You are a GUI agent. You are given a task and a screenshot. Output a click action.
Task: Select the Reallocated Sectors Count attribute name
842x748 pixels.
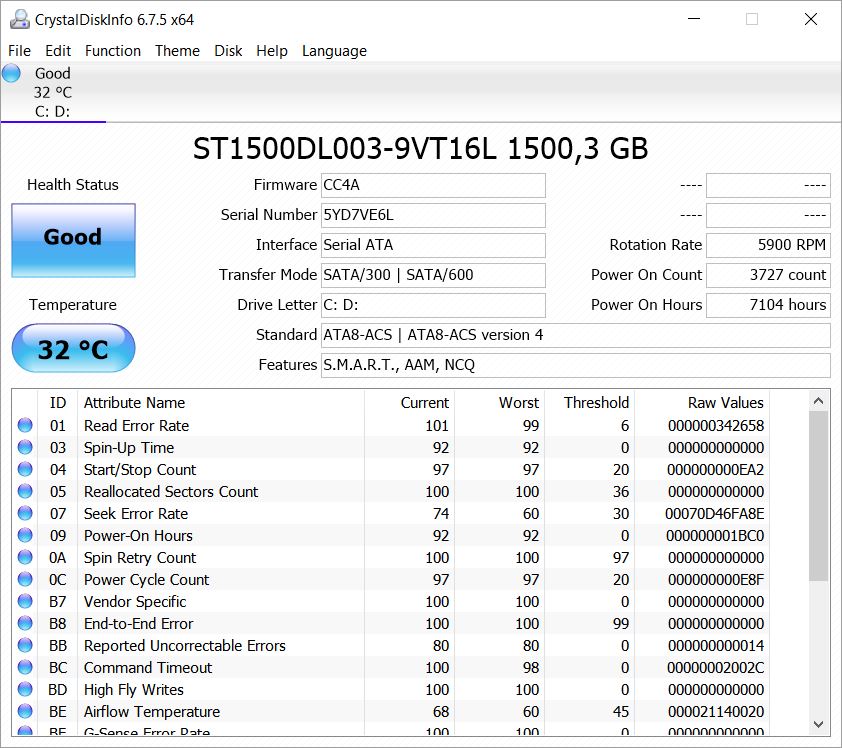(x=171, y=492)
